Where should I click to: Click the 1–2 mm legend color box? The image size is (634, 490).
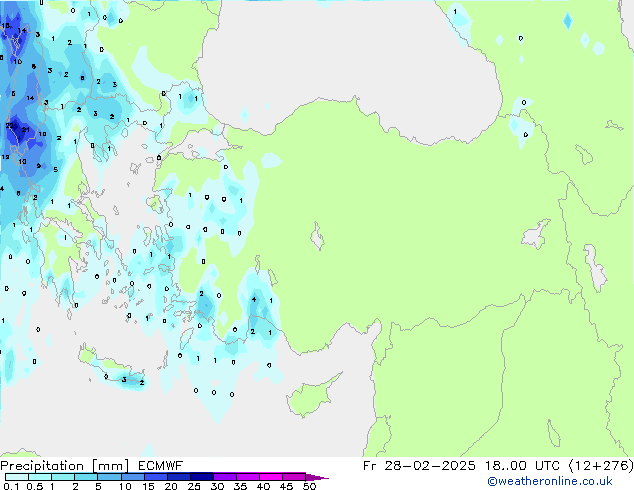tap(63, 477)
